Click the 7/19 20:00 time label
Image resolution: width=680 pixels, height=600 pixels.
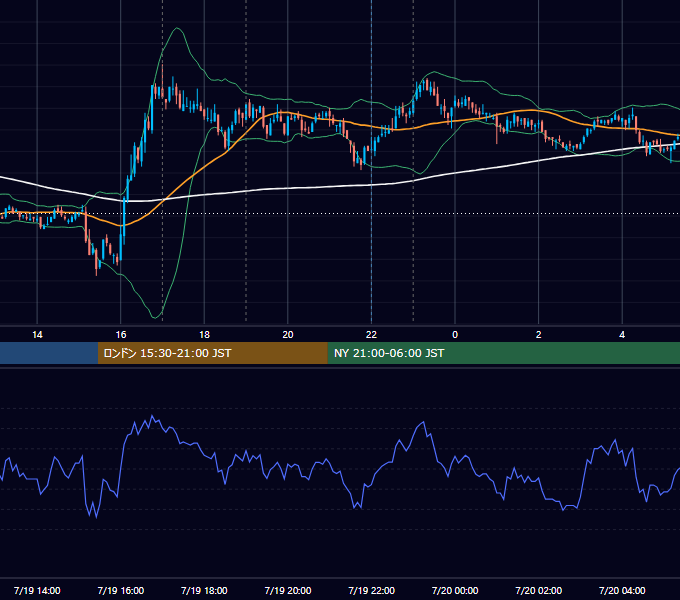[288, 590]
